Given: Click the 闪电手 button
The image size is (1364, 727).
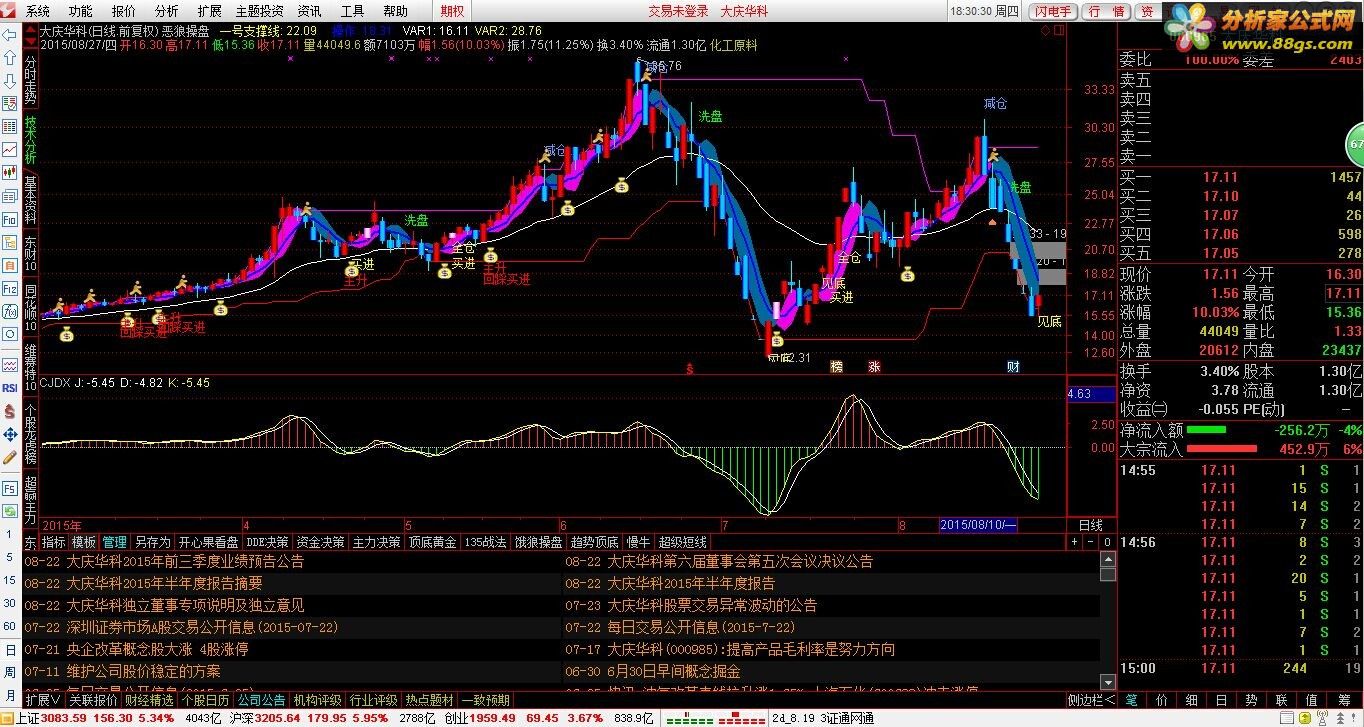Looking at the screenshot, I should click(1051, 11).
